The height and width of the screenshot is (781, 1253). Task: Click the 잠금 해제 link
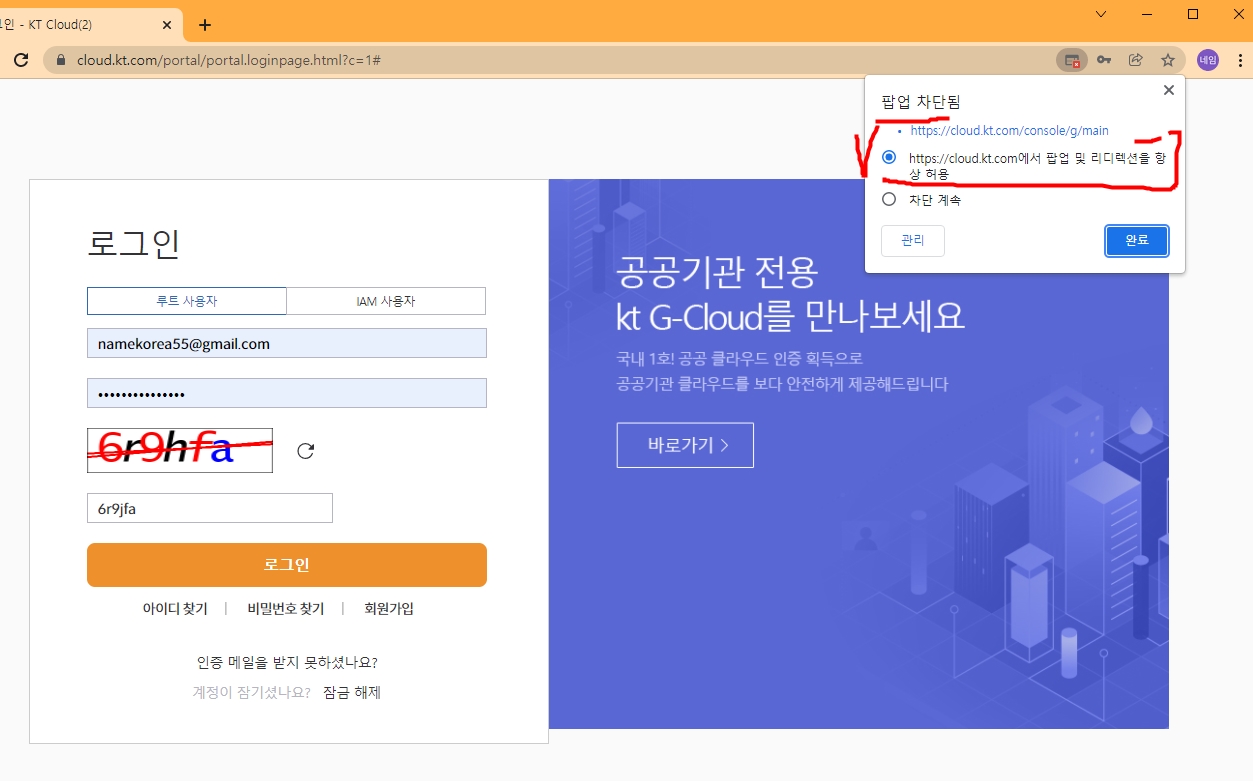coord(352,692)
